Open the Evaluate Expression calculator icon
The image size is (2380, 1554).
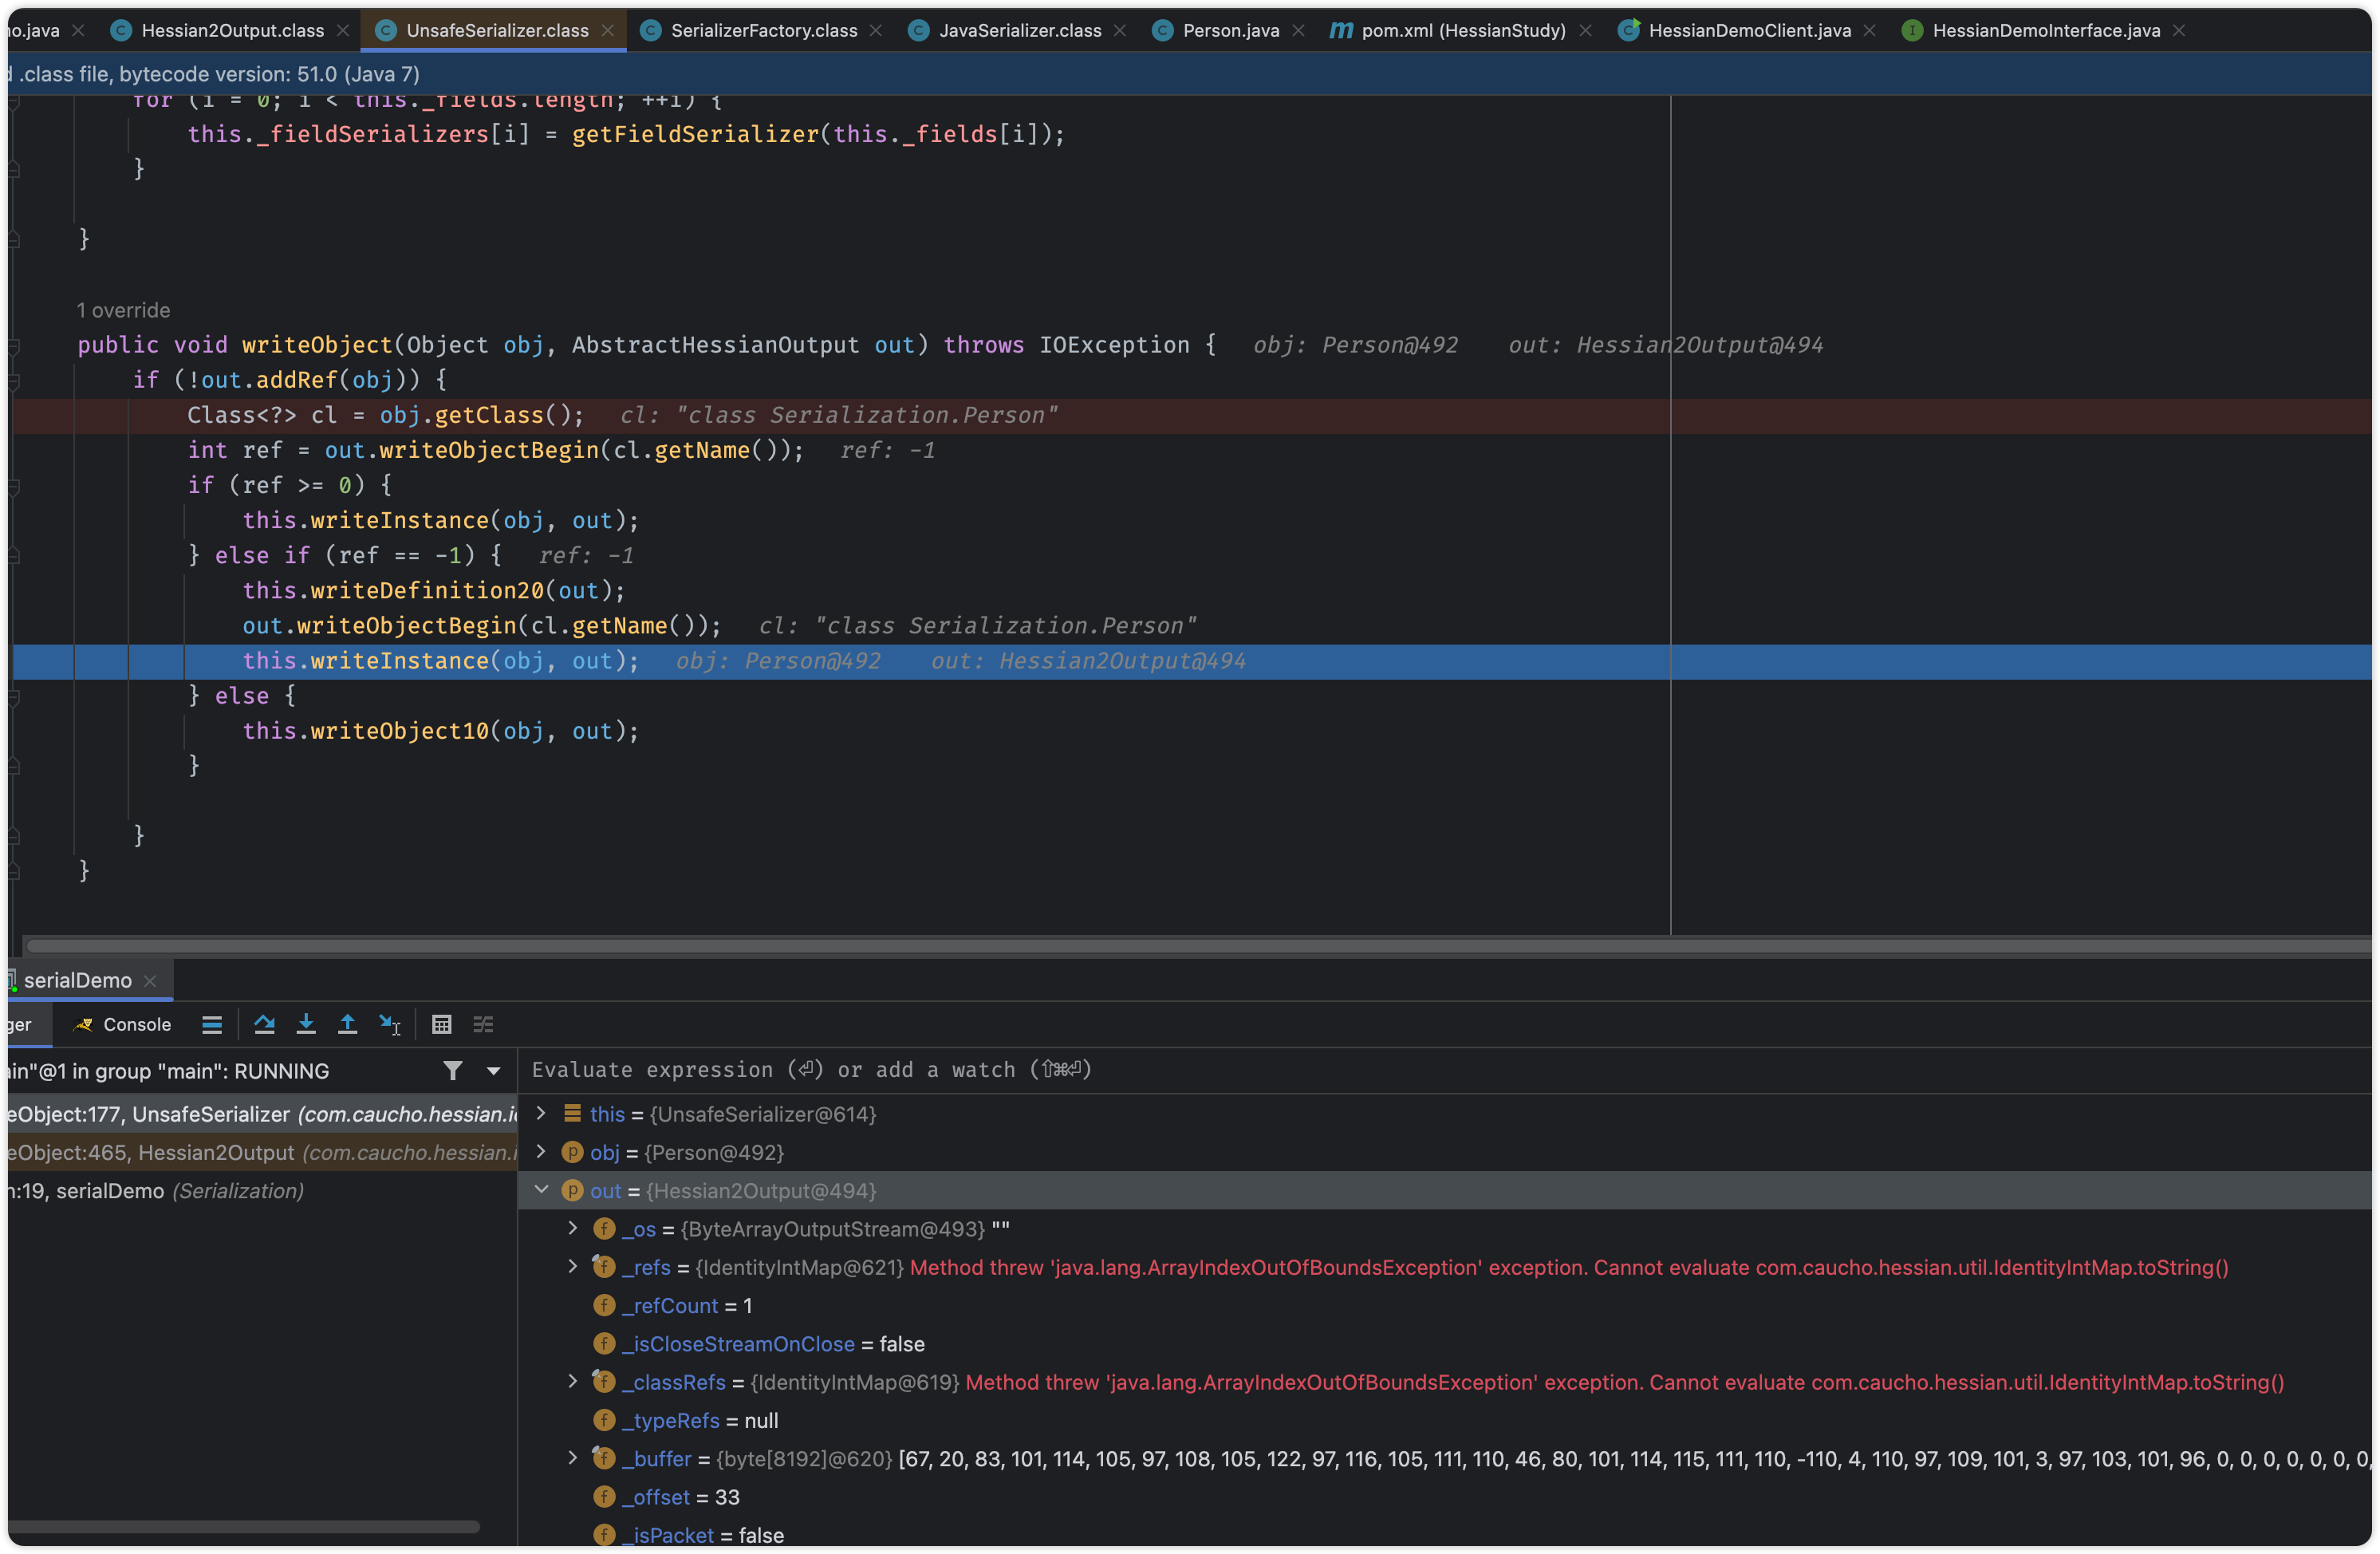(x=441, y=1024)
